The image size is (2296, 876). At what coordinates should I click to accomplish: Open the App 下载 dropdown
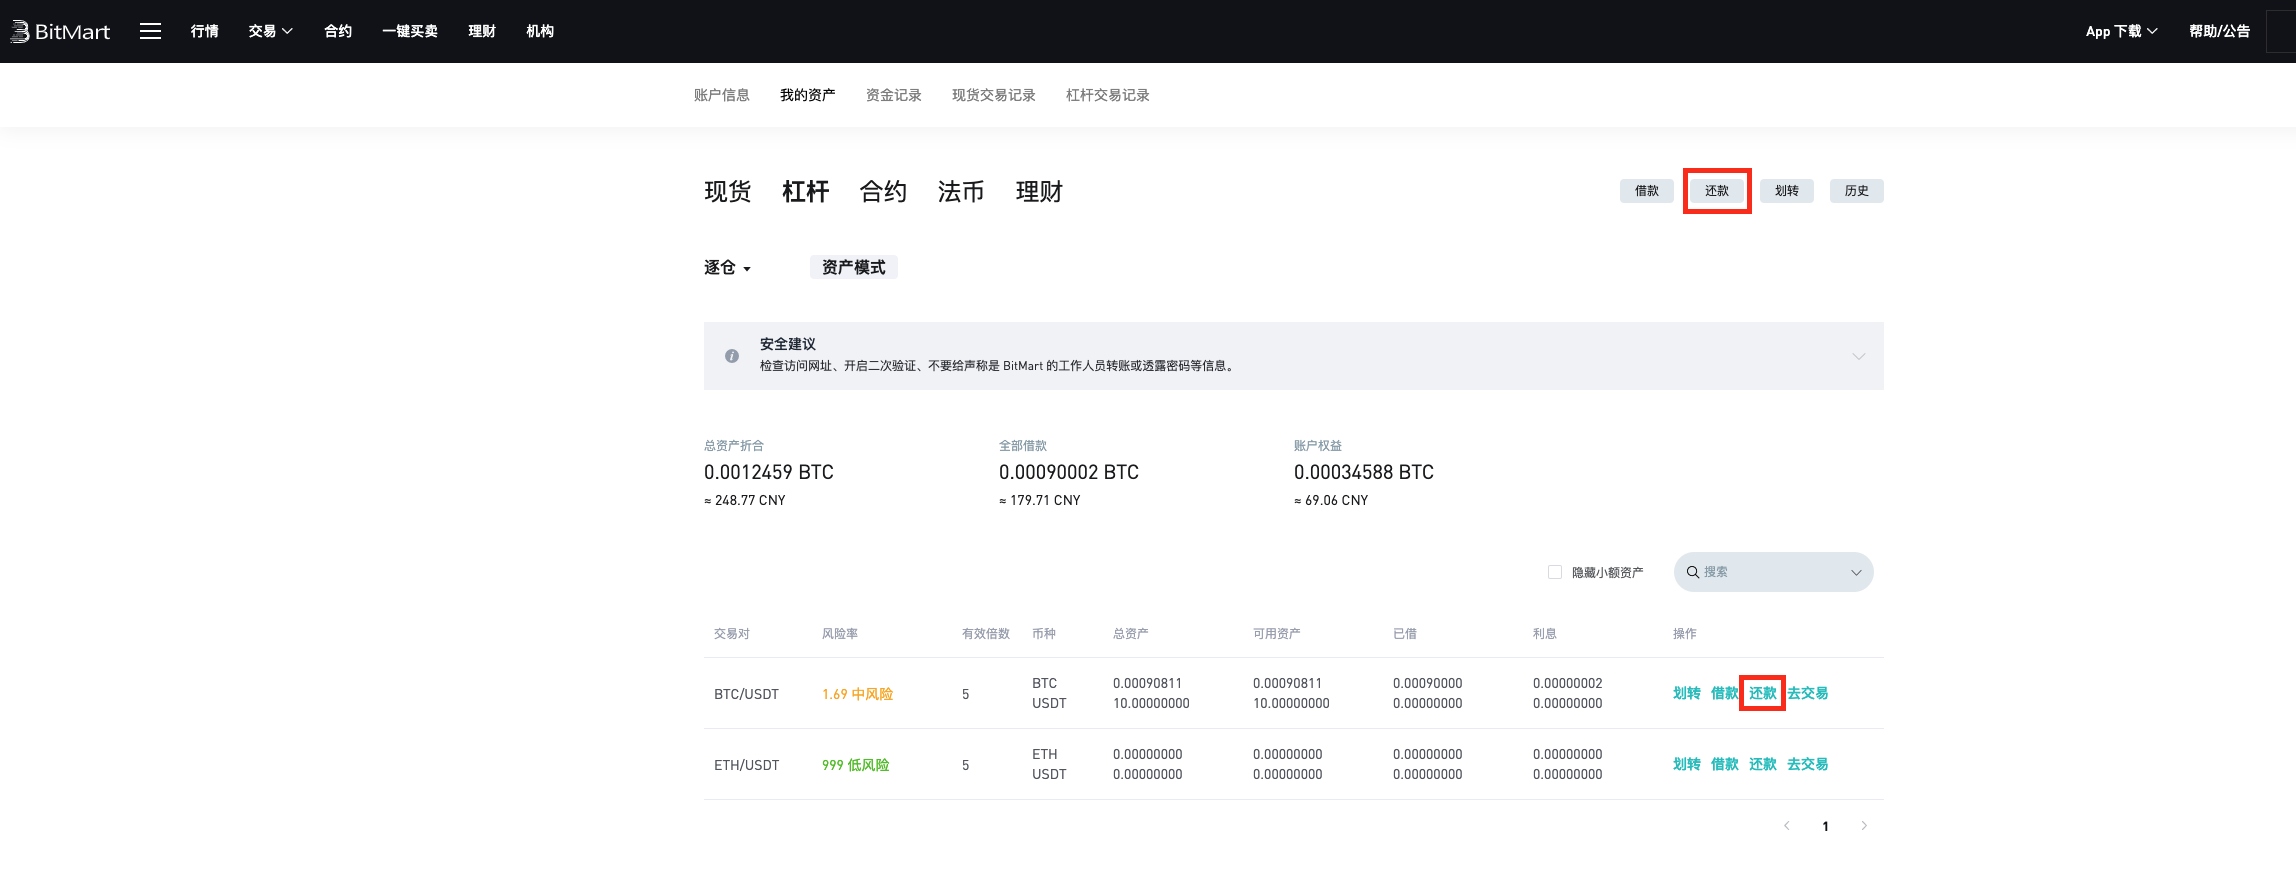tap(2121, 31)
